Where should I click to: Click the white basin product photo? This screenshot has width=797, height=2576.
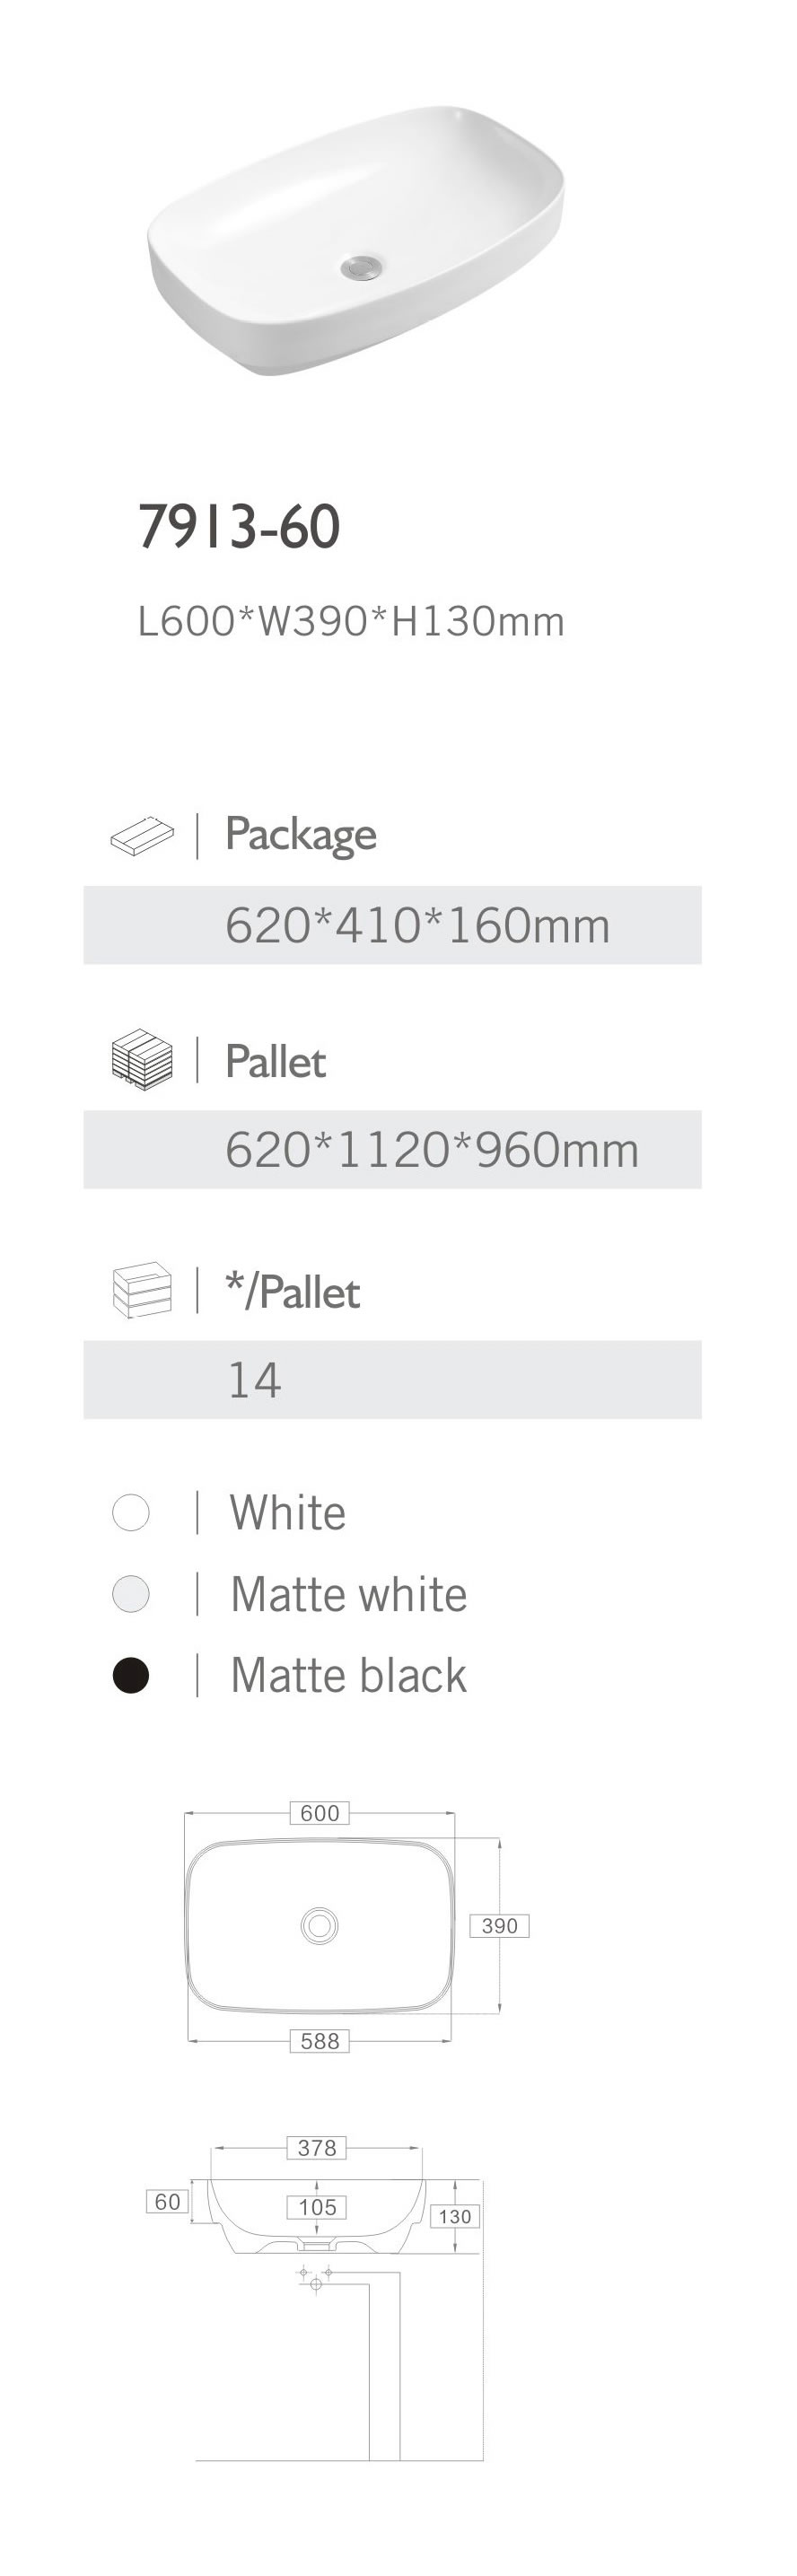[356, 240]
